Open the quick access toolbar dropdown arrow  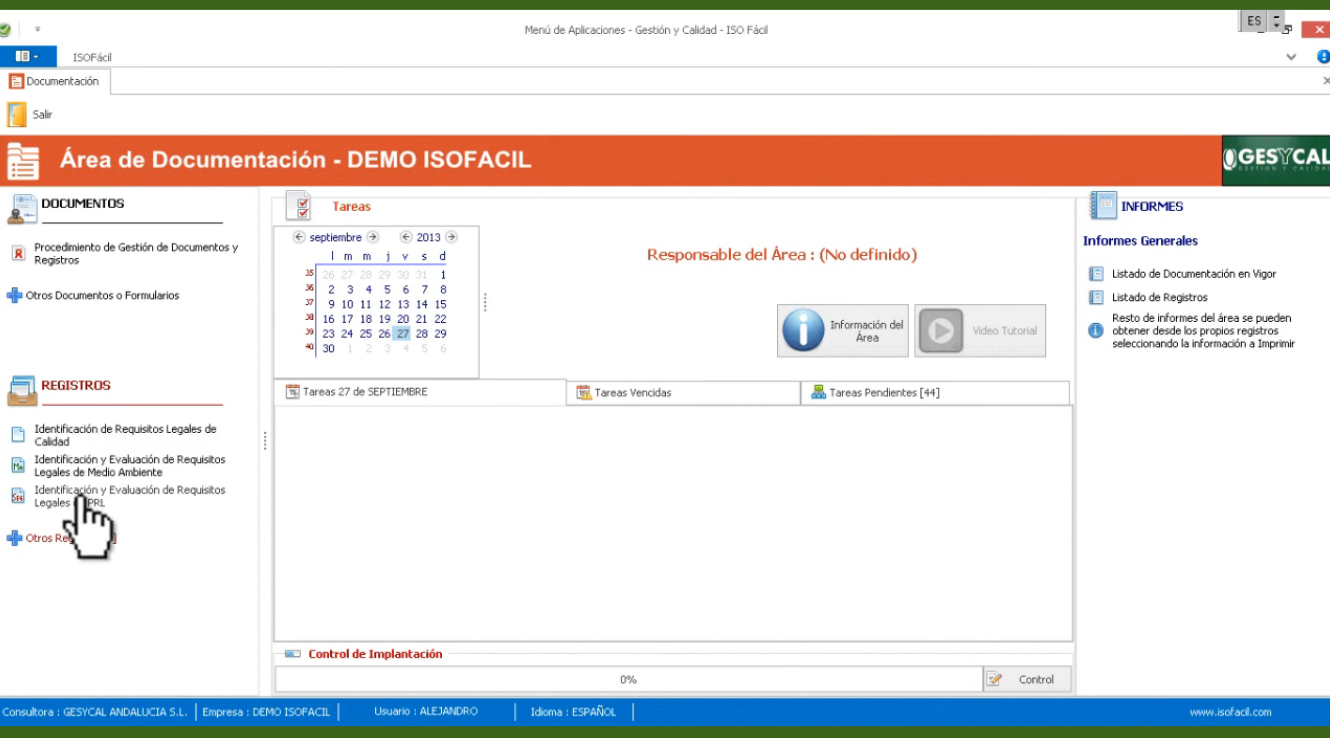pos(38,30)
